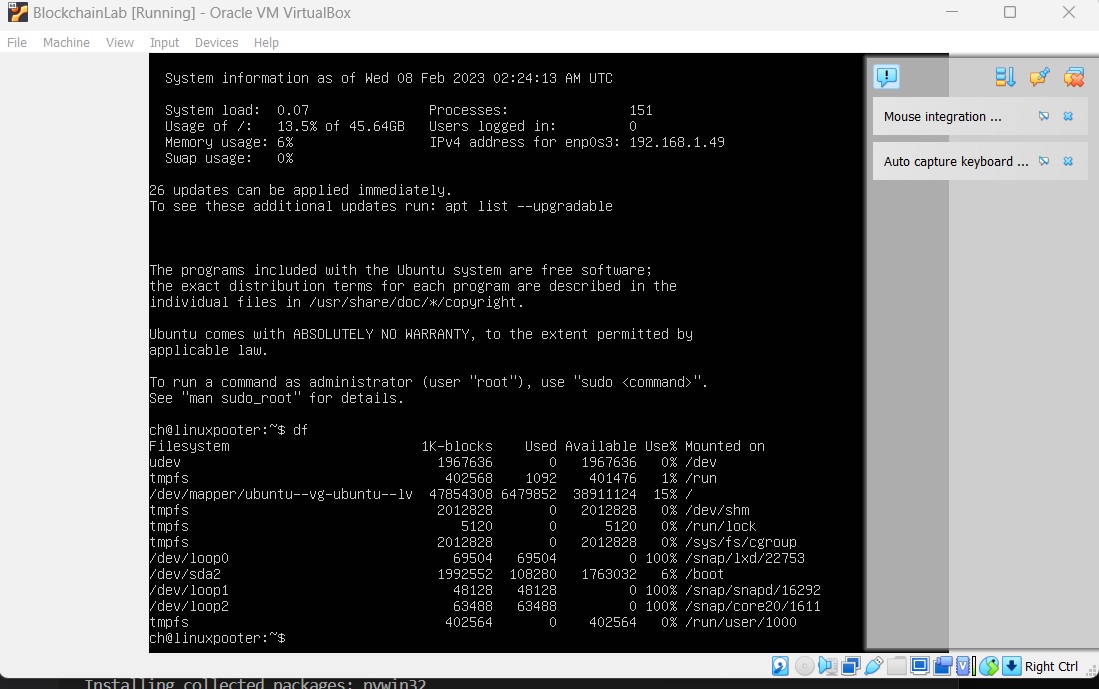The image size is (1099, 689).
Task: Click the shared folders status icon
Action: pyautogui.click(x=896, y=666)
